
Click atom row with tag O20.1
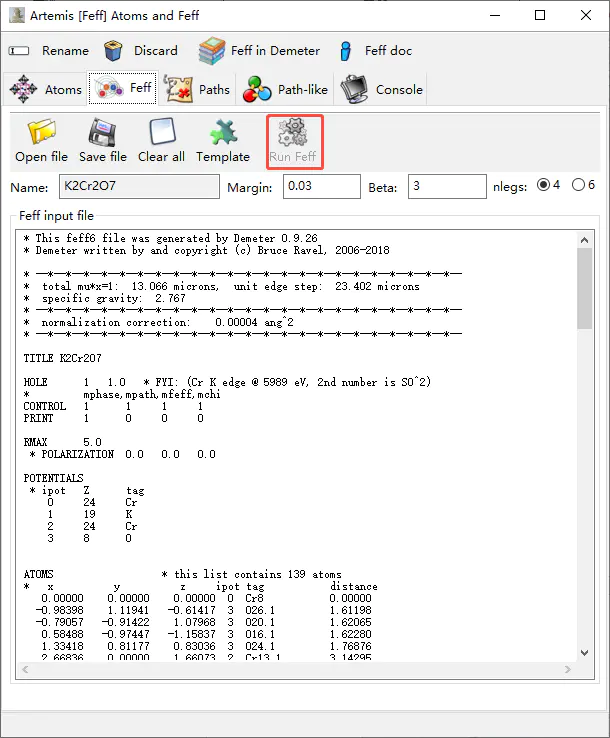point(203,622)
